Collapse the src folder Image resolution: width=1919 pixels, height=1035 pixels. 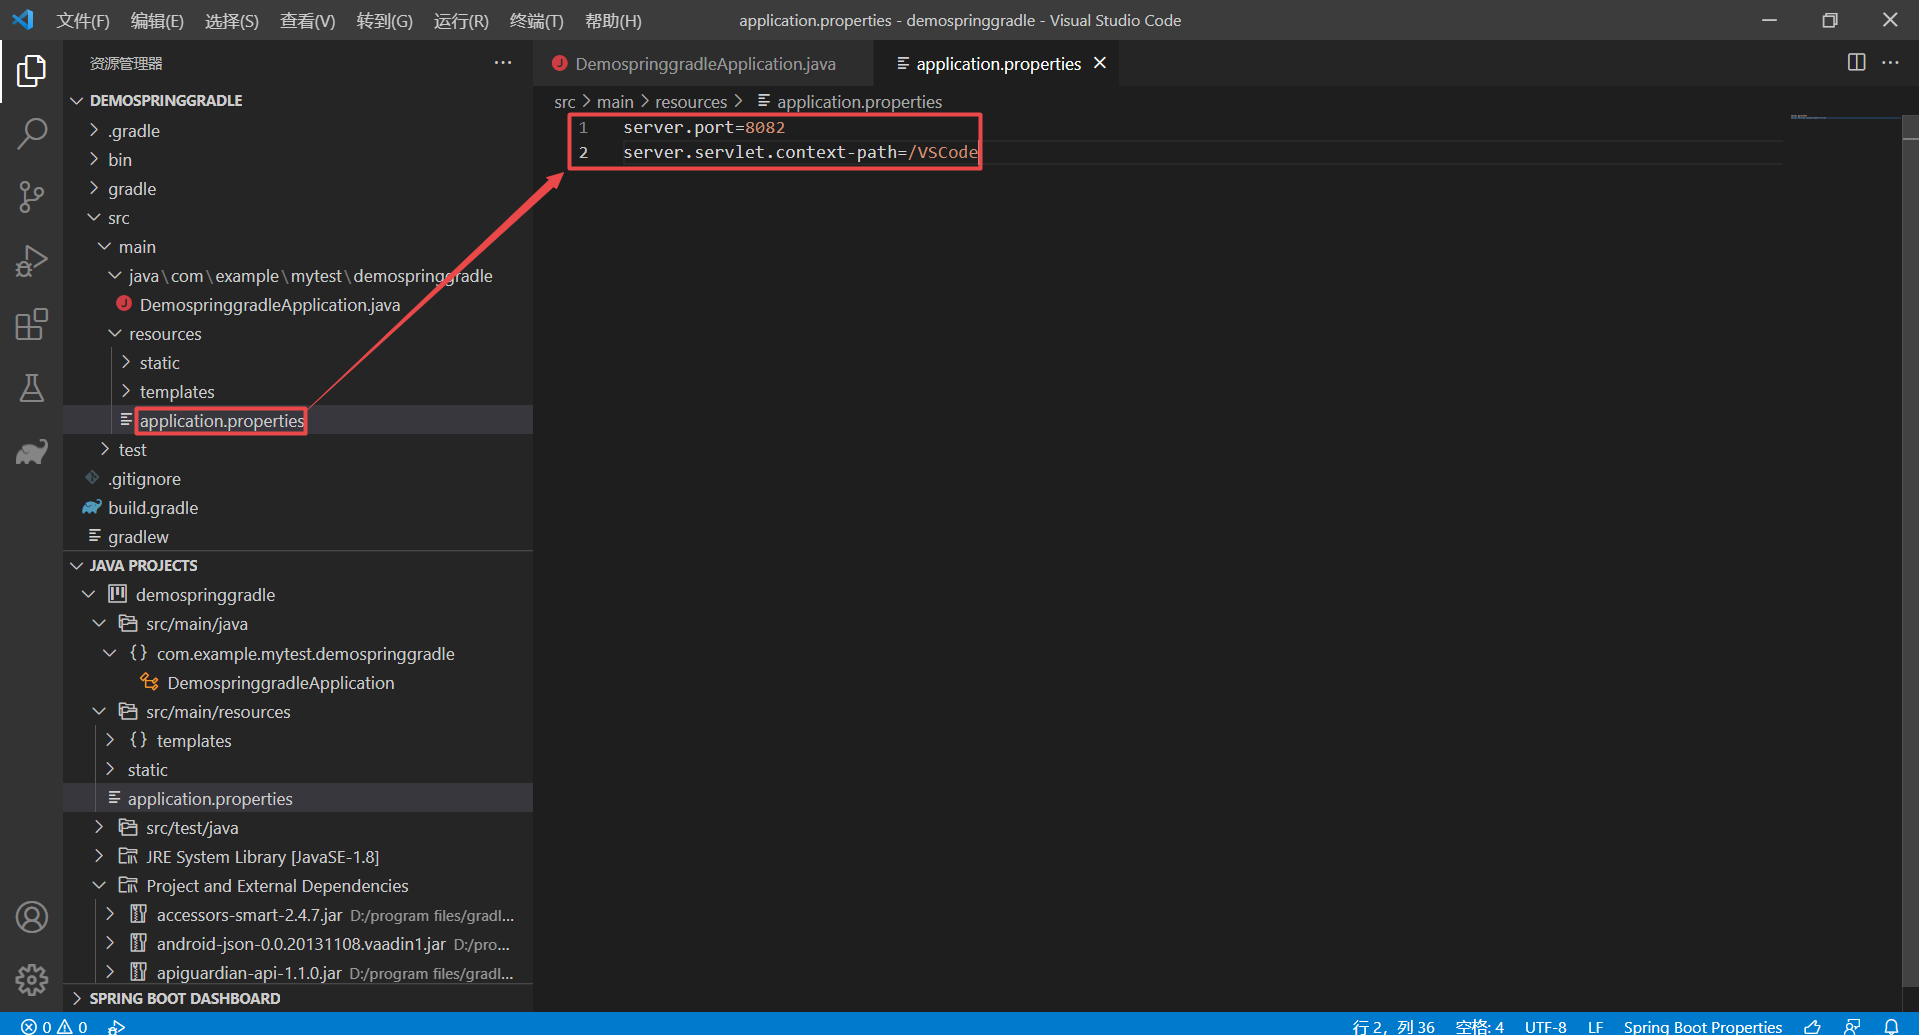[298, 217]
